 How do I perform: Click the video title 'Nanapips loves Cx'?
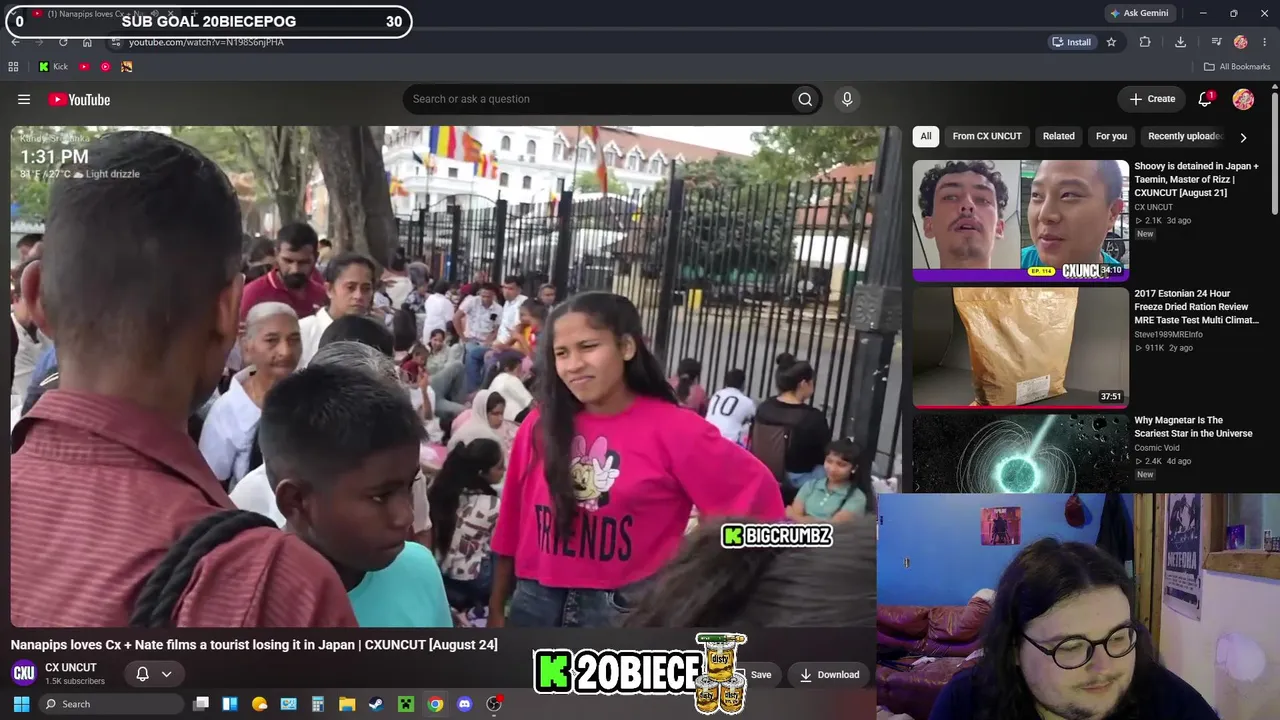254,645
